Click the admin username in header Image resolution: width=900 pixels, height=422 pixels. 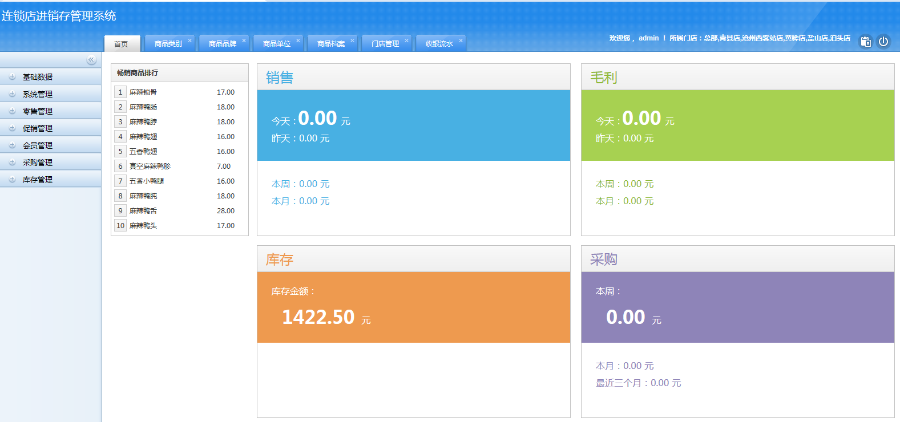pos(648,38)
